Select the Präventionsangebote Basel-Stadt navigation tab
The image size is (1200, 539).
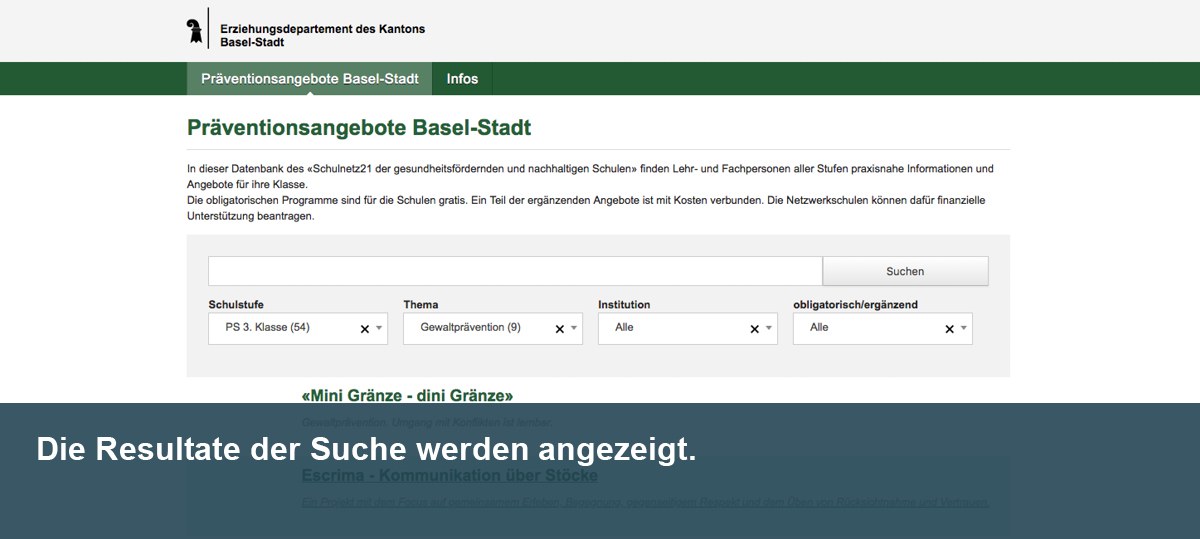pyautogui.click(x=309, y=79)
